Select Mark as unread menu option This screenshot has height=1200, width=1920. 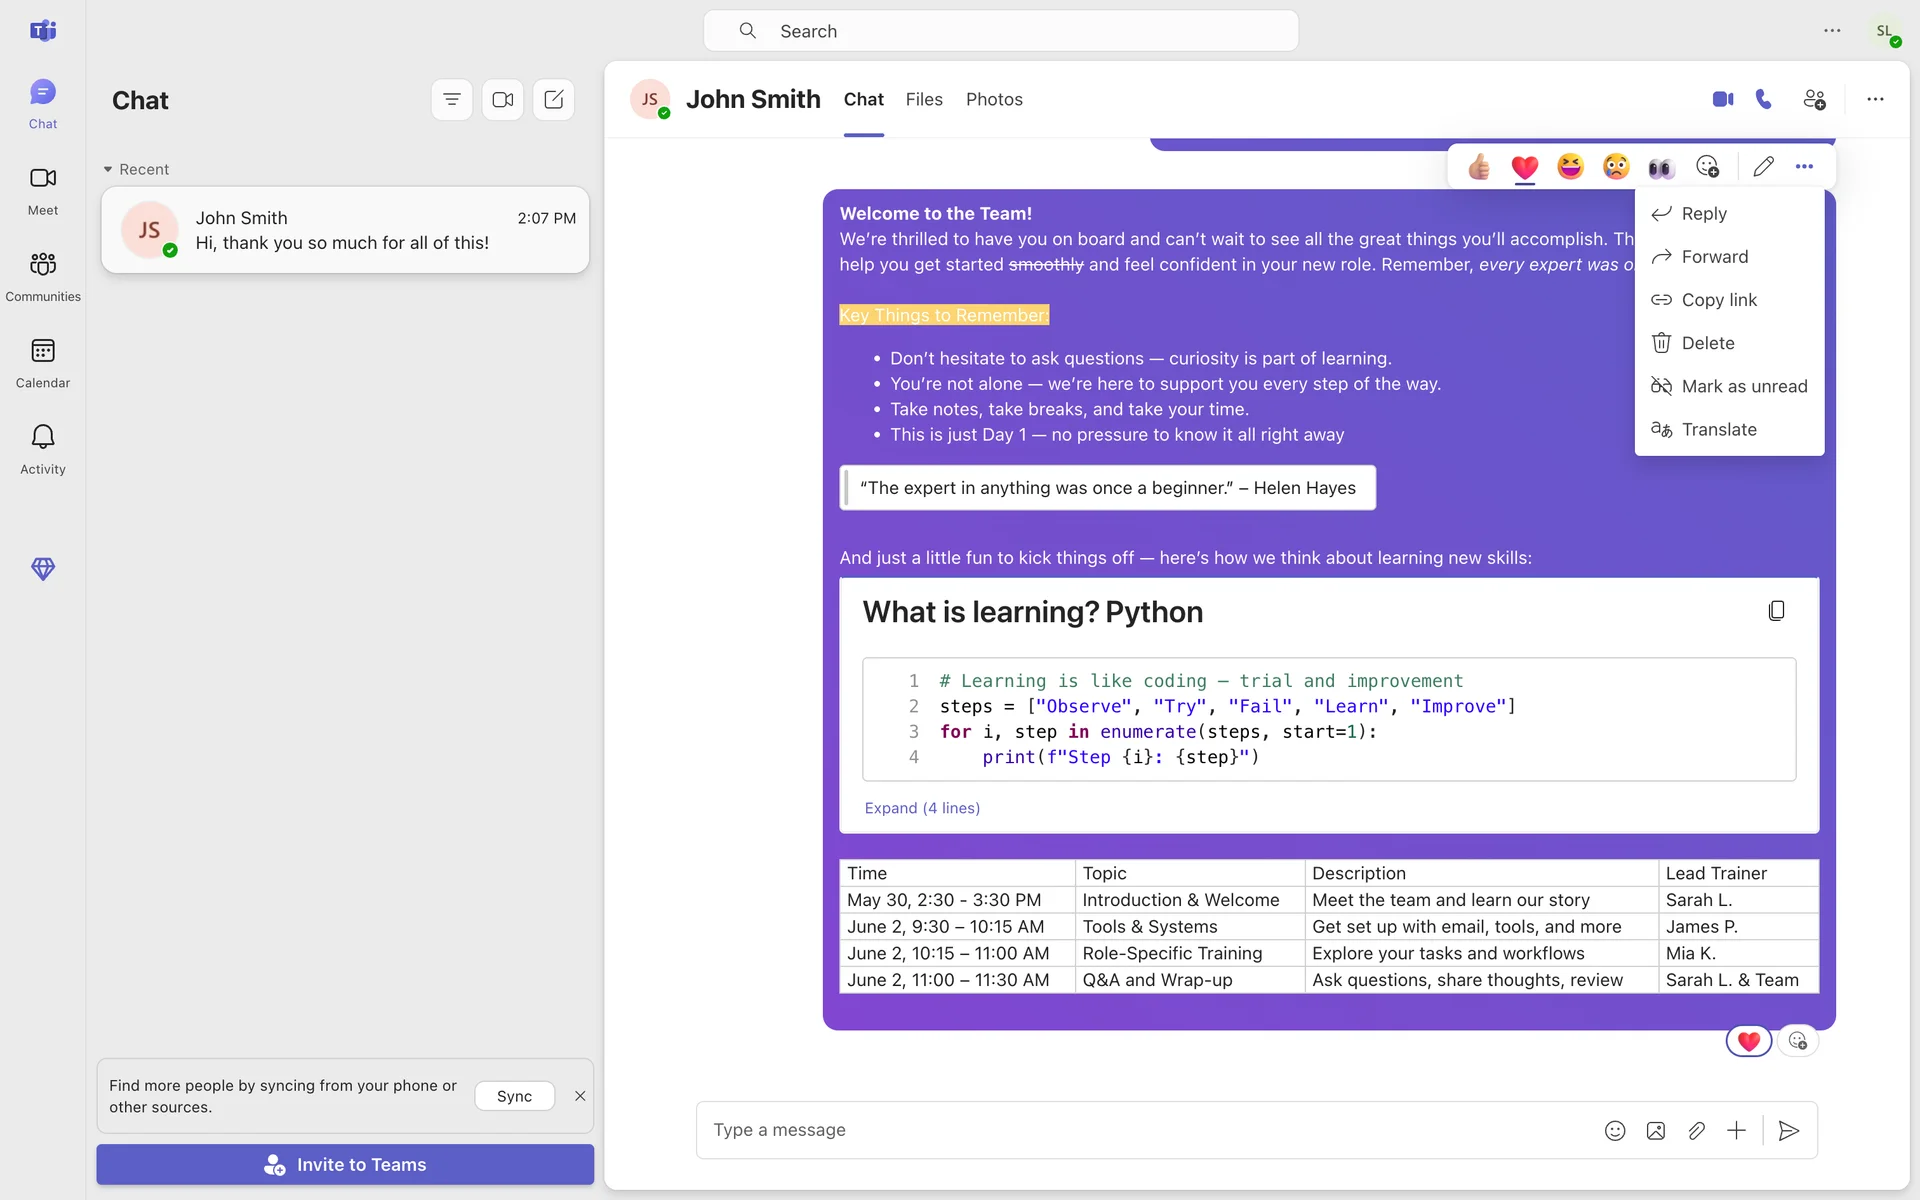1743,386
